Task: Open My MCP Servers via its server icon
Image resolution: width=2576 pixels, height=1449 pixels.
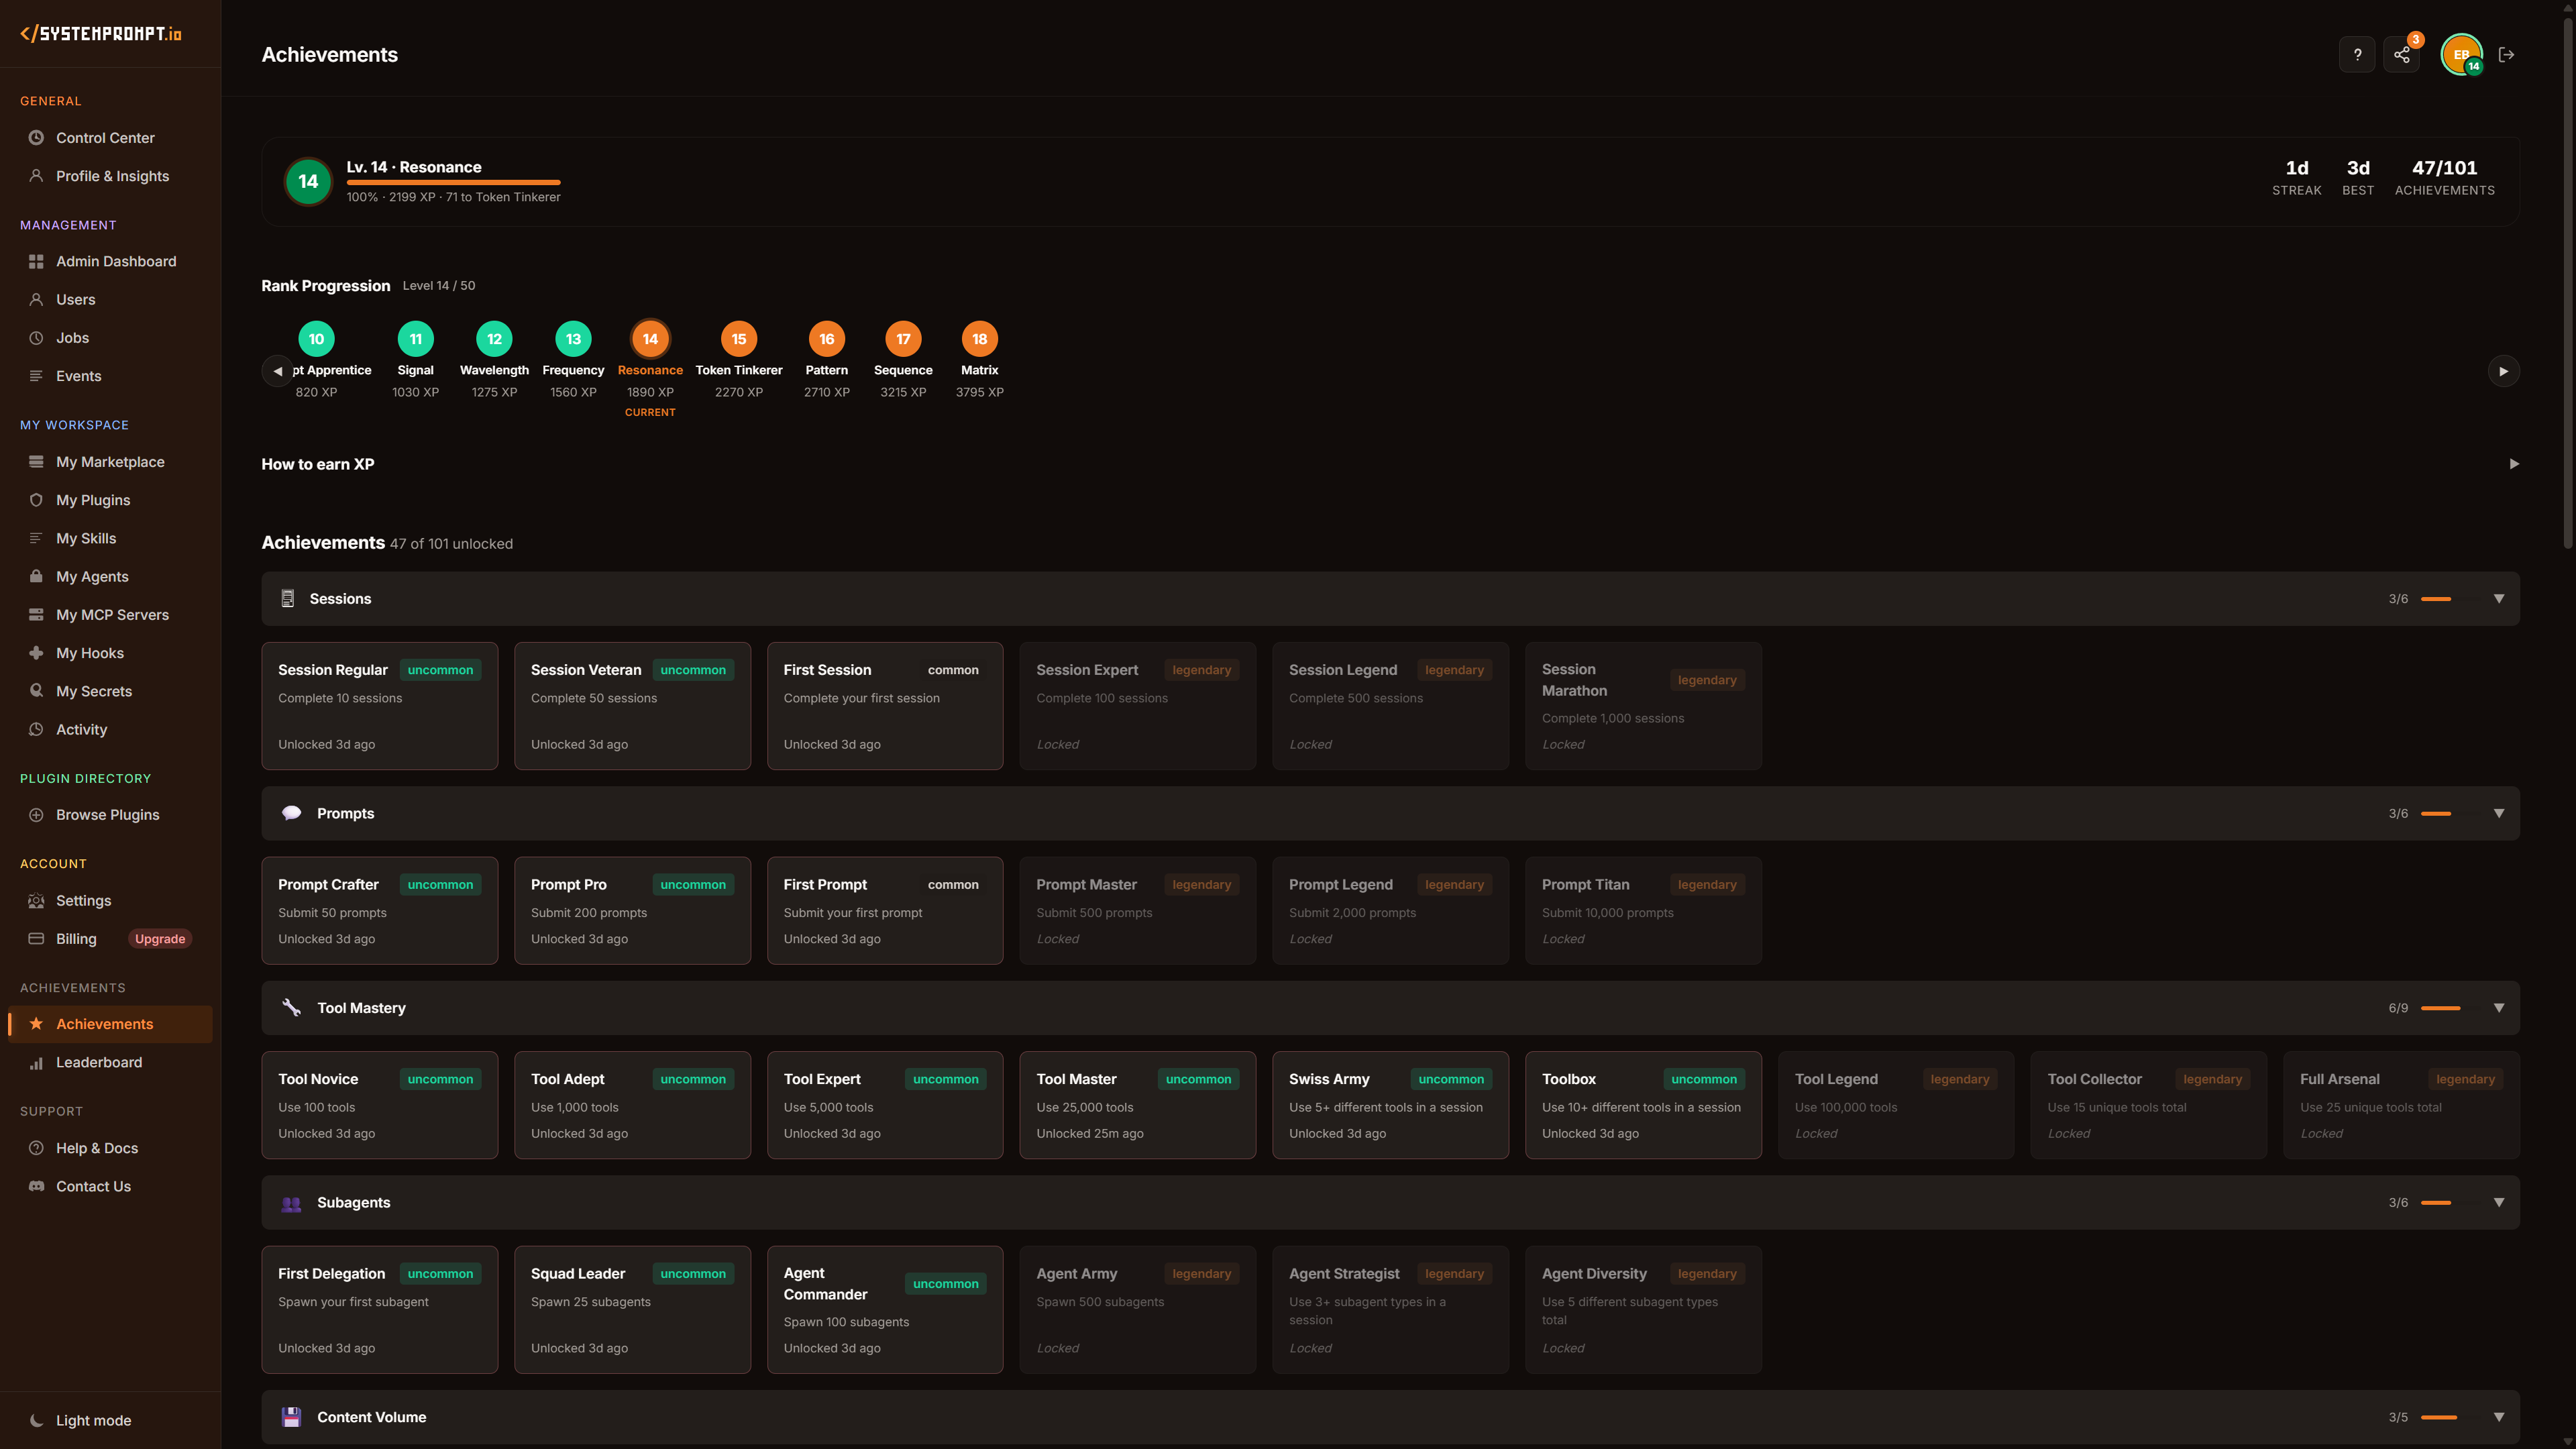Action: 35,614
